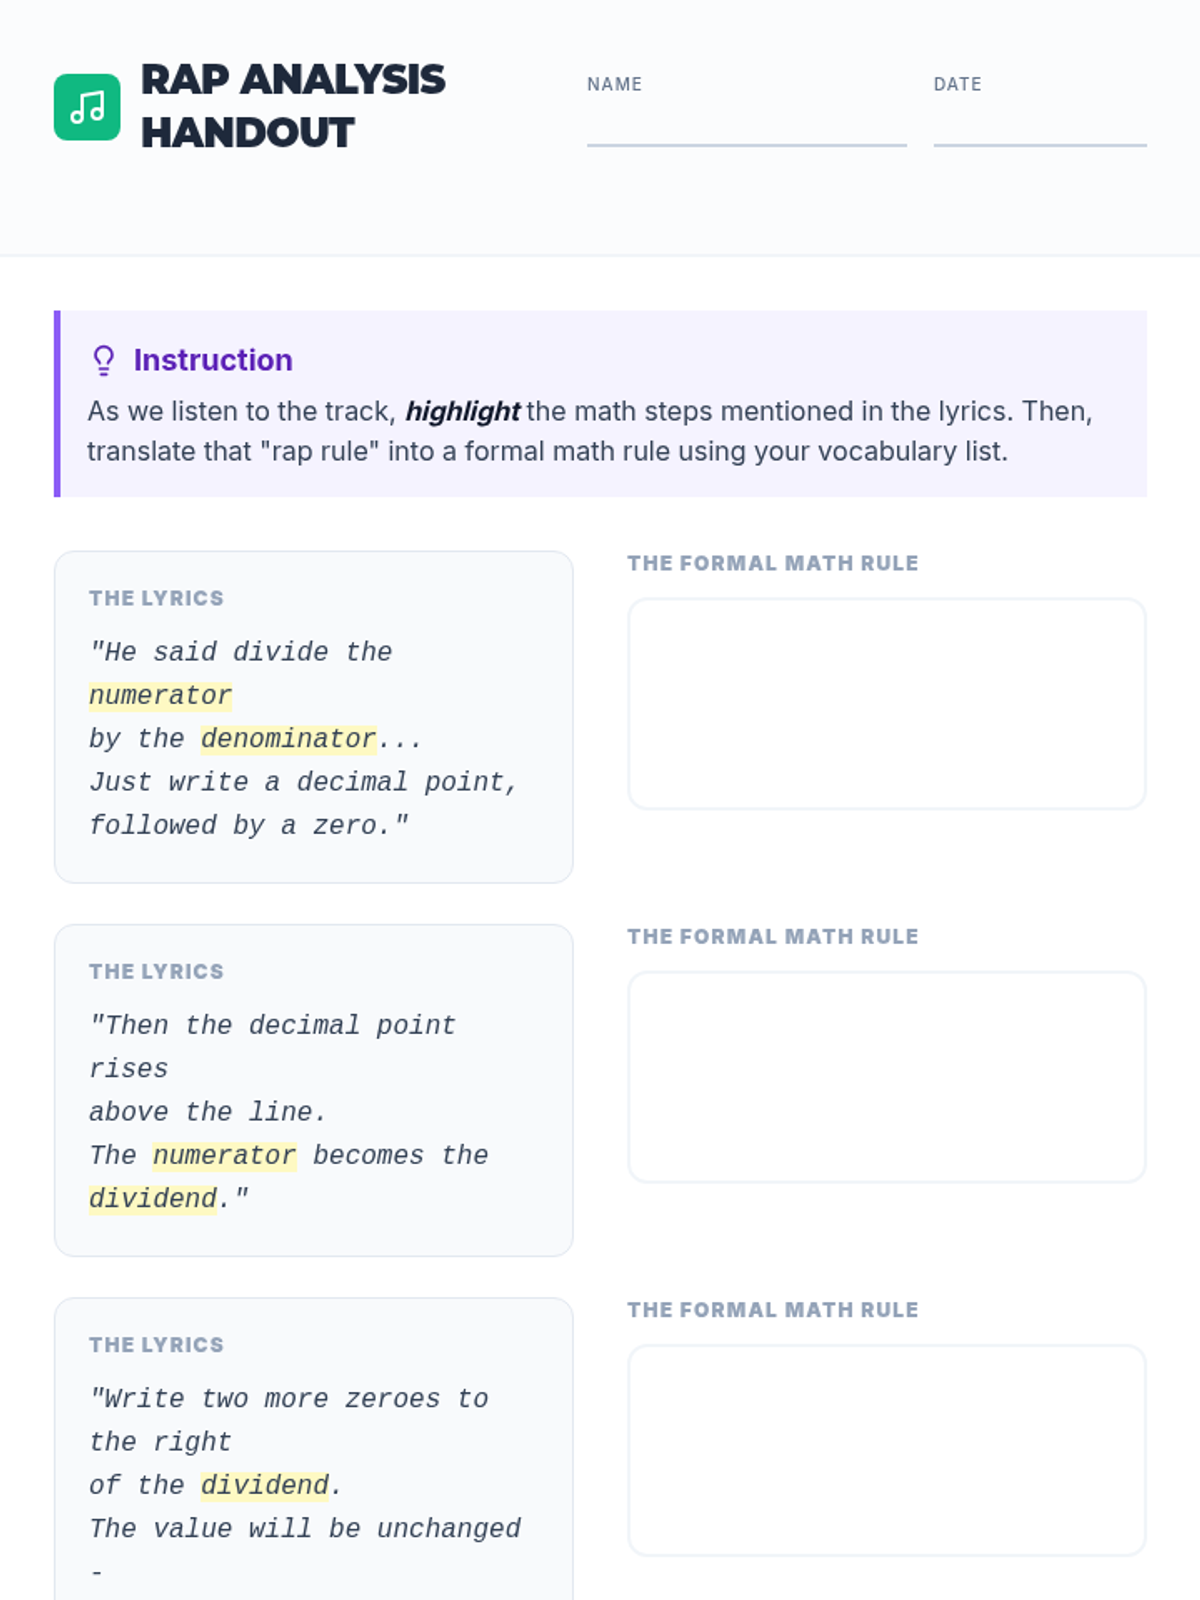Click the second Formal Math Rule box
This screenshot has width=1200, height=1600.
coord(887,1077)
